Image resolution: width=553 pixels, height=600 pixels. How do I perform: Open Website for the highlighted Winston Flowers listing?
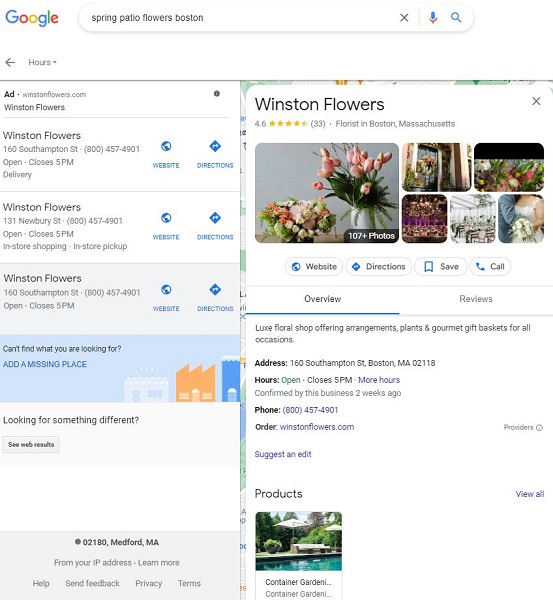(166, 298)
